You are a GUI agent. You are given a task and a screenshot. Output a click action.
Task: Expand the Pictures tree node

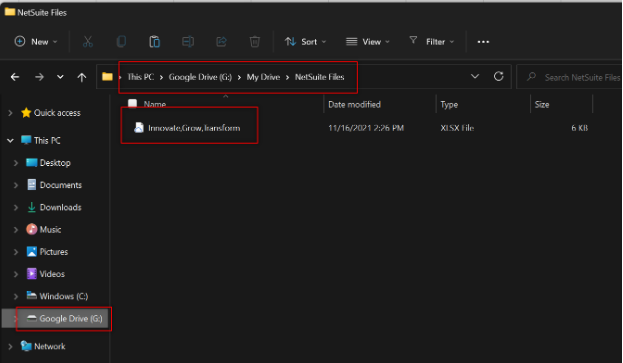(x=16, y=252)
